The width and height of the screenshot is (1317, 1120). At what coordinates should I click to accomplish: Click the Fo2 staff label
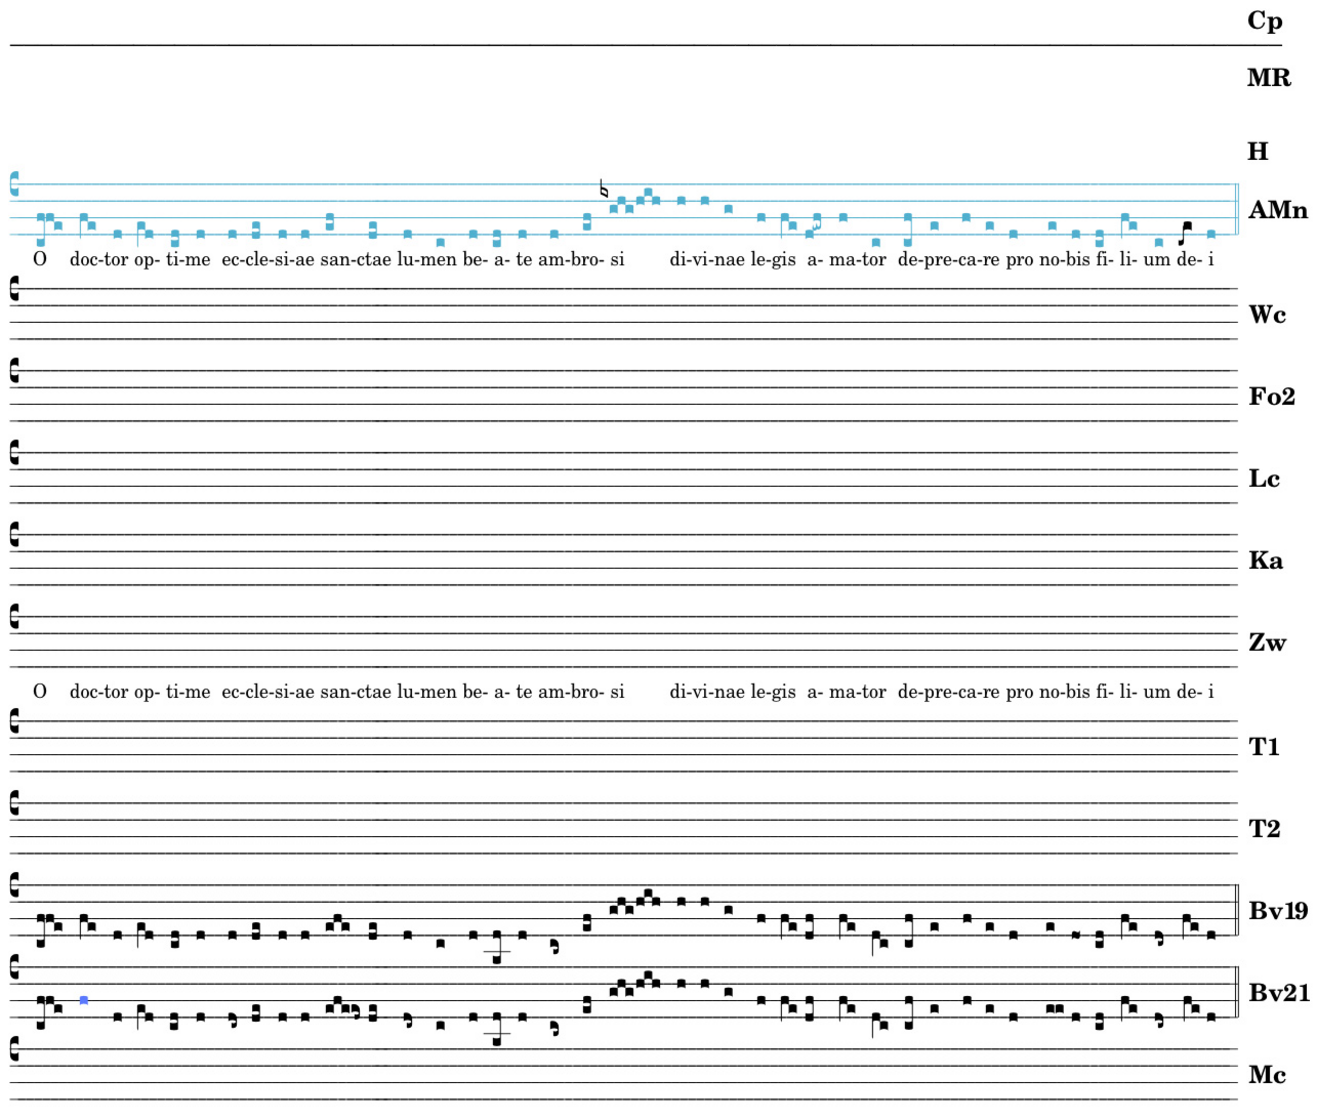(x=1271, y=397)
